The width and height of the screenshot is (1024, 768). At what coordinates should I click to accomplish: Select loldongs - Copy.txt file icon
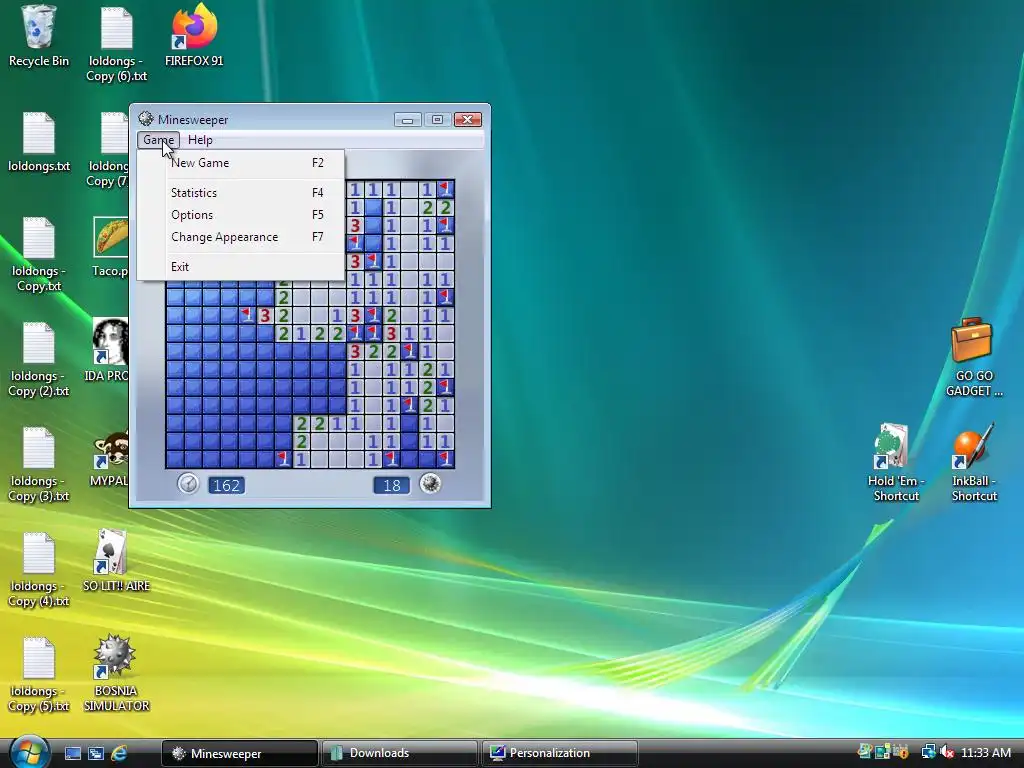[39, 238]
